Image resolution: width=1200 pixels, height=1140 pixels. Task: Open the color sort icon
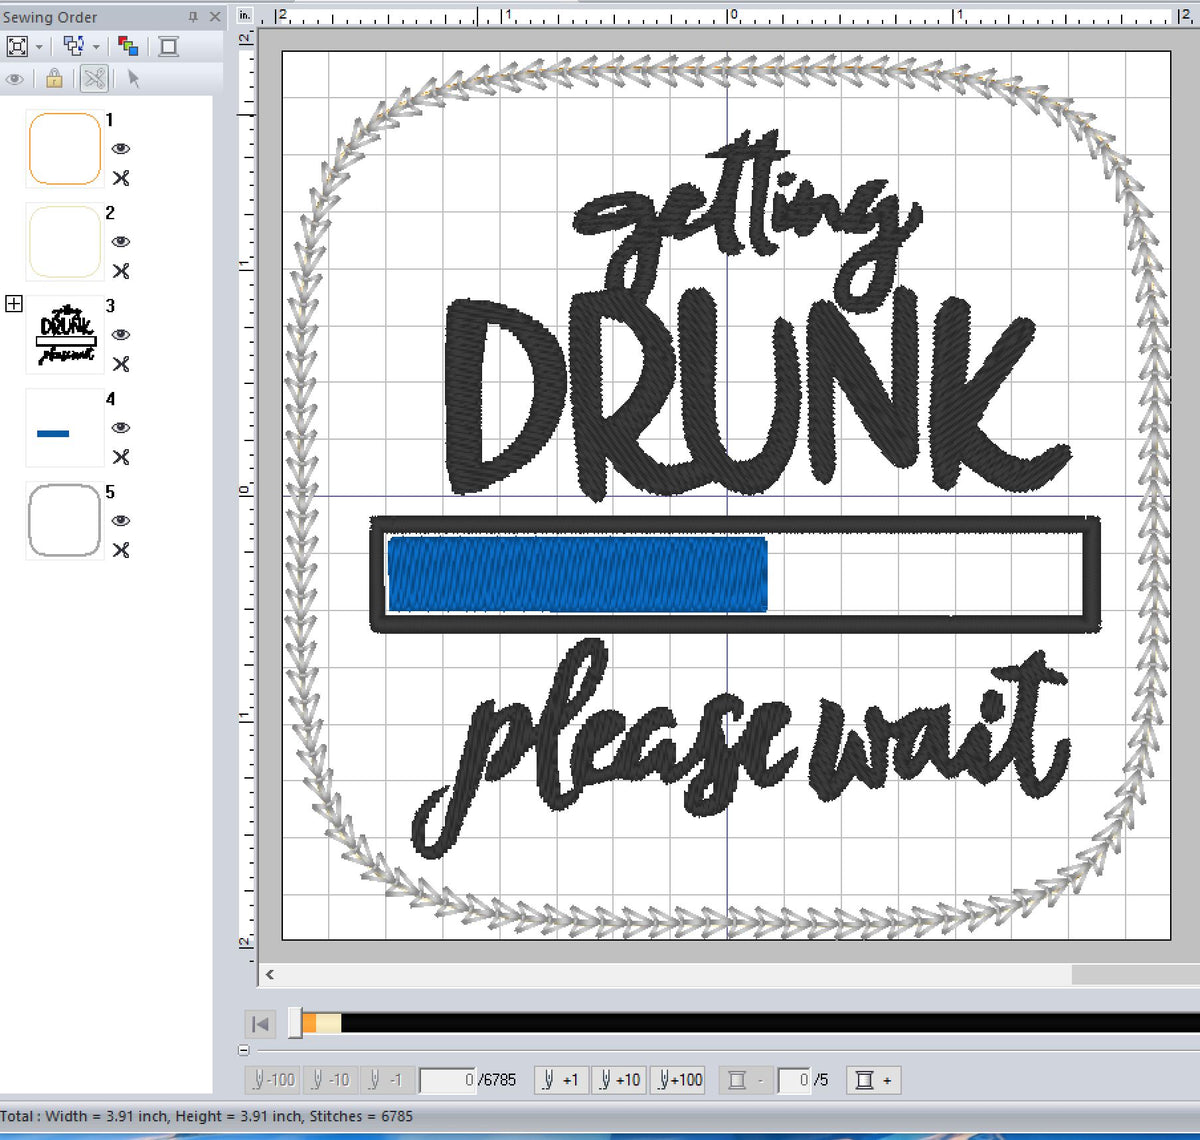tap(128, 46)
